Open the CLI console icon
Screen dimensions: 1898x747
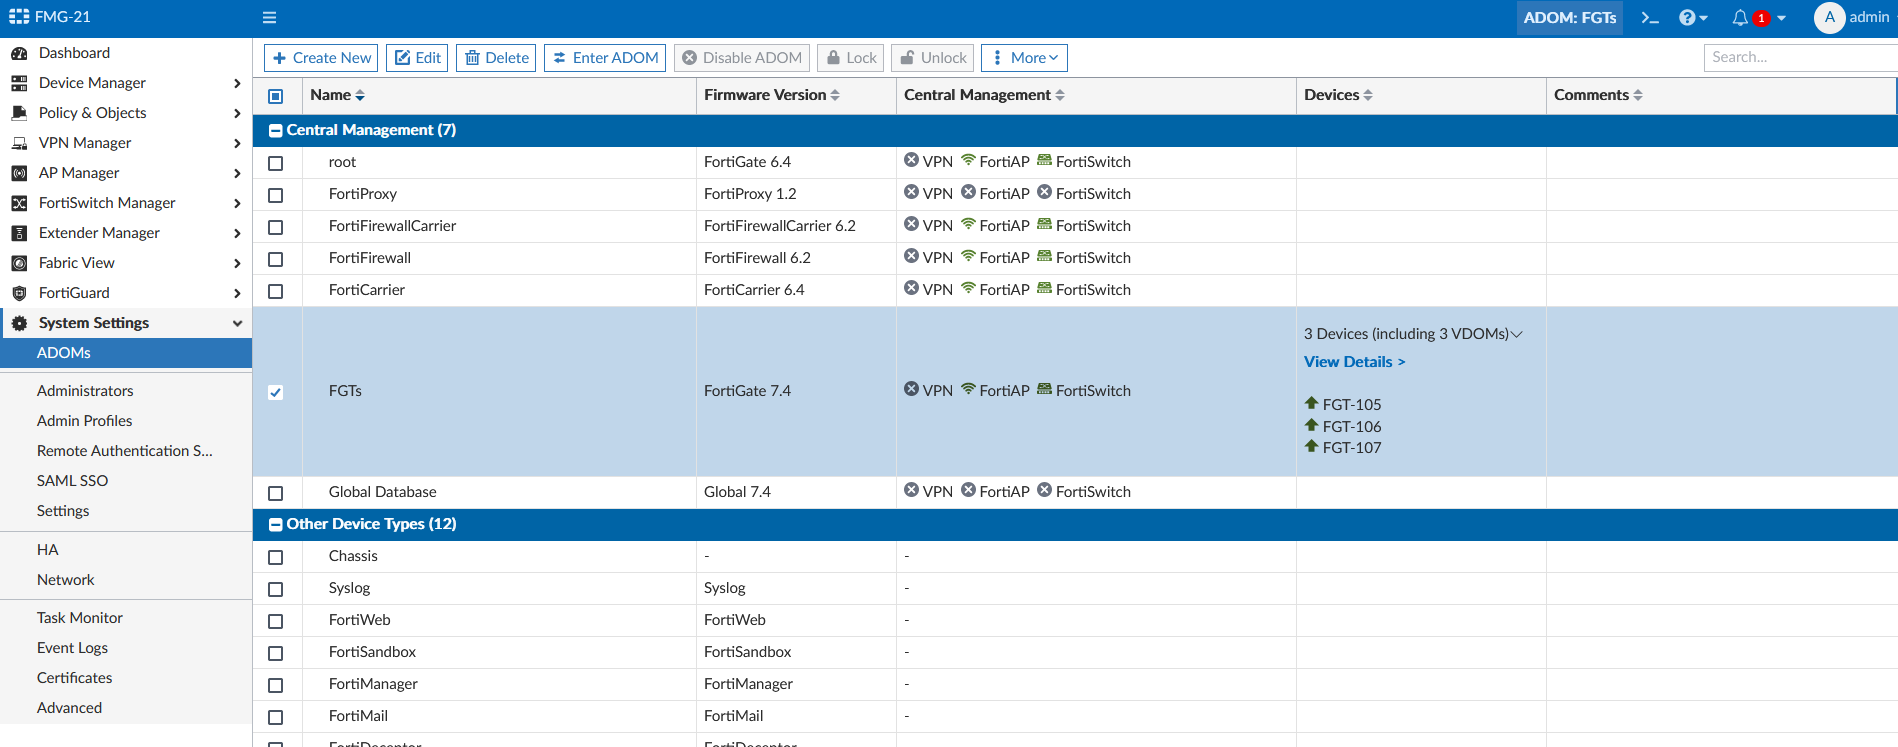(1650, 18)
